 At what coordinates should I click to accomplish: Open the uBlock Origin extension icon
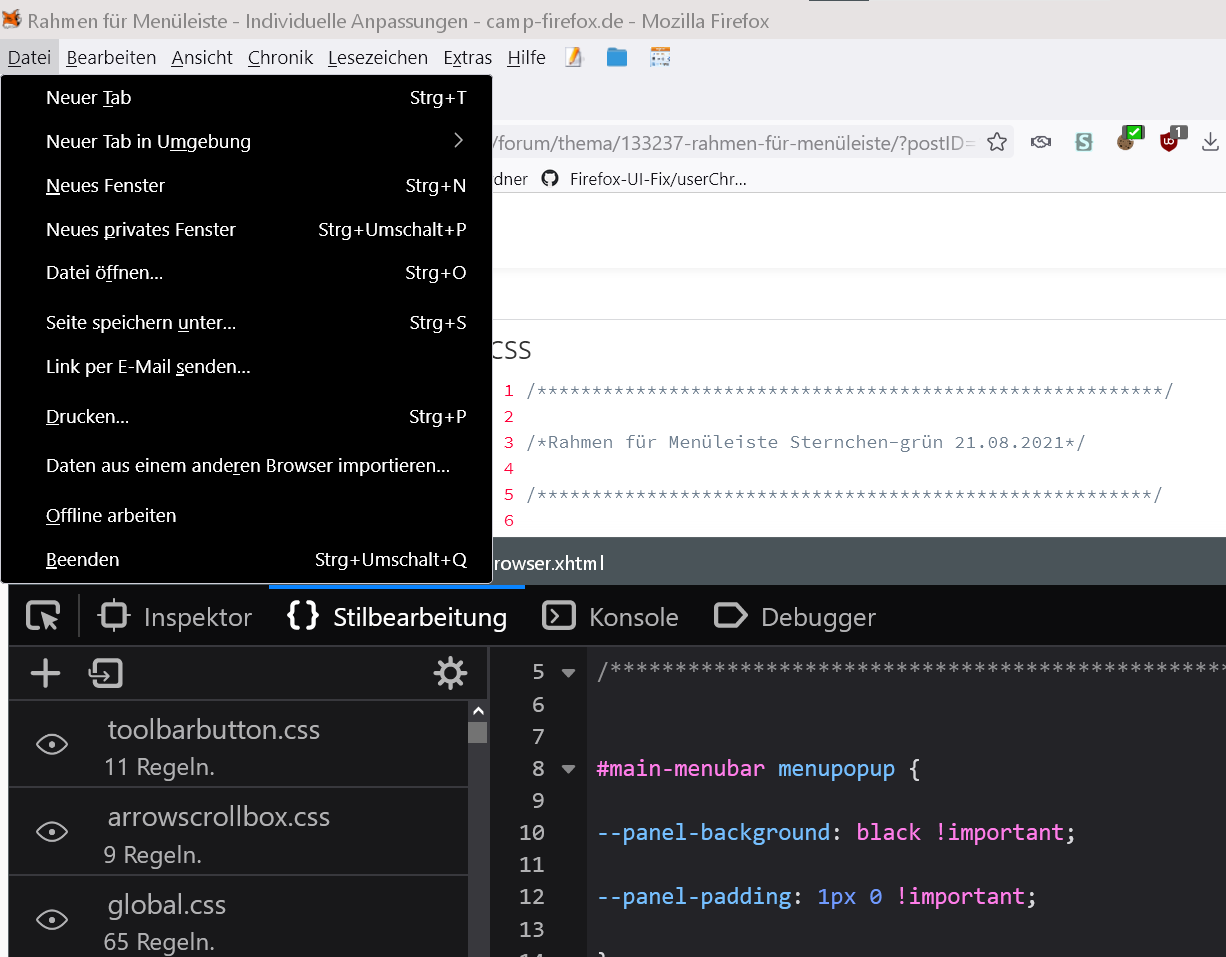pos(1170,141)
